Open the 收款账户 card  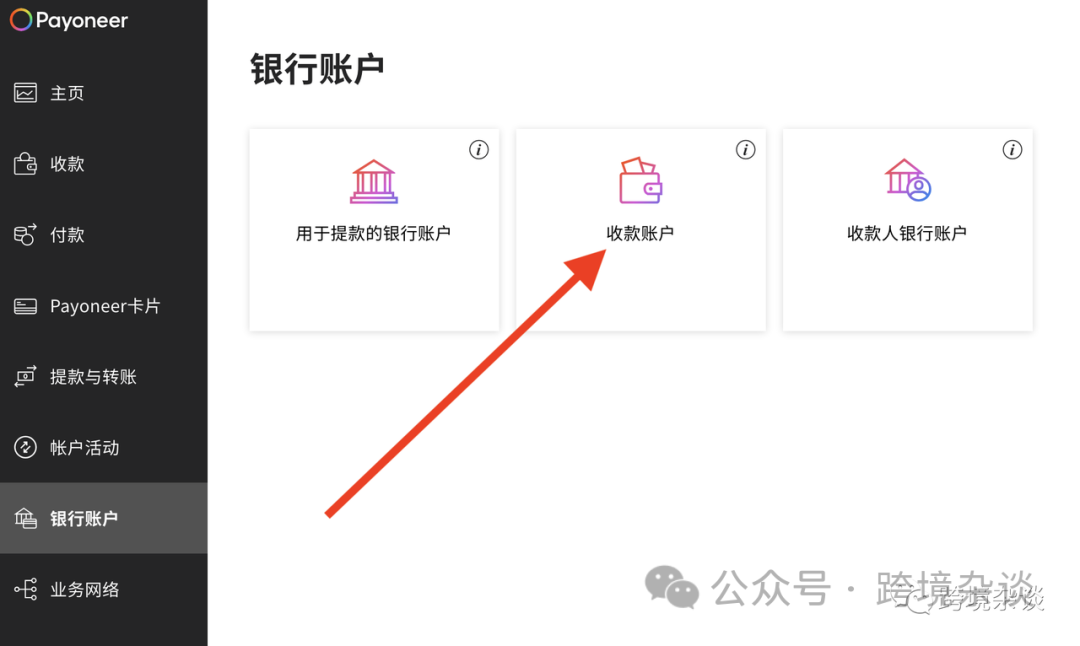641,229
